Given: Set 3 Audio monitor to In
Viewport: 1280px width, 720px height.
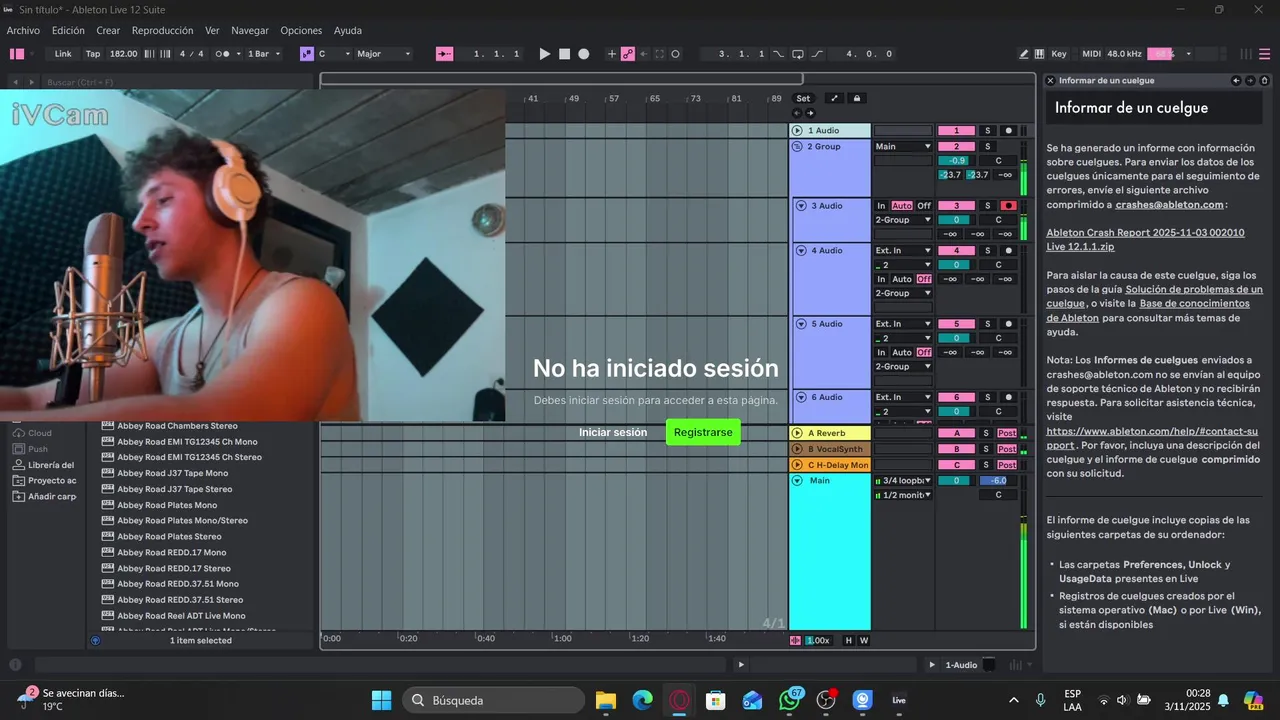Looking at the screenshot, I should tap(881, 206).
